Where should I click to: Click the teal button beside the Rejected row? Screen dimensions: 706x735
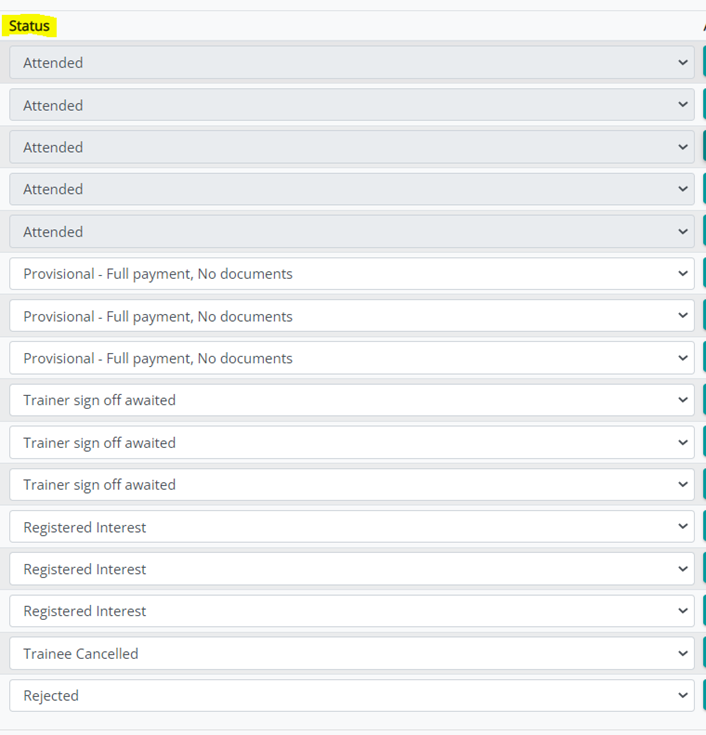pyautogui.click(x=703, y=696)
